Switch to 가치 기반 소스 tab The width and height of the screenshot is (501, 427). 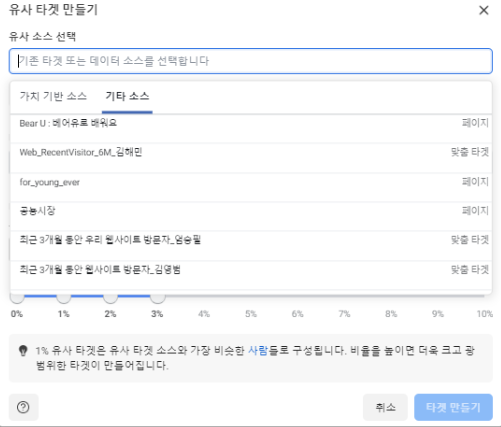[x=53, y=96]
